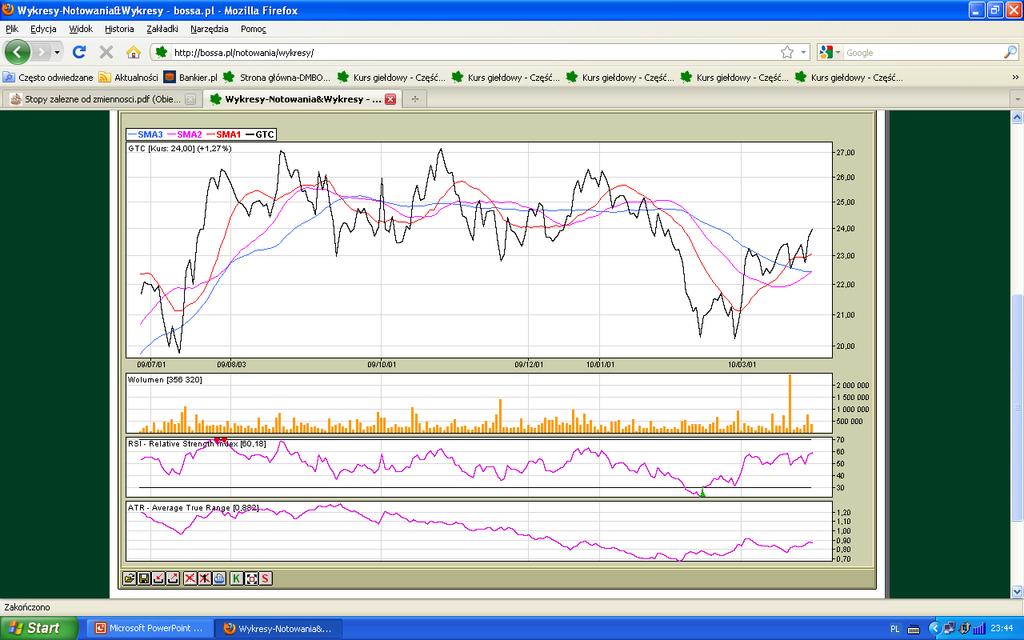Open the Pomoc menu
Viewport: 1024px width, 640px height.
pos(253,29)
